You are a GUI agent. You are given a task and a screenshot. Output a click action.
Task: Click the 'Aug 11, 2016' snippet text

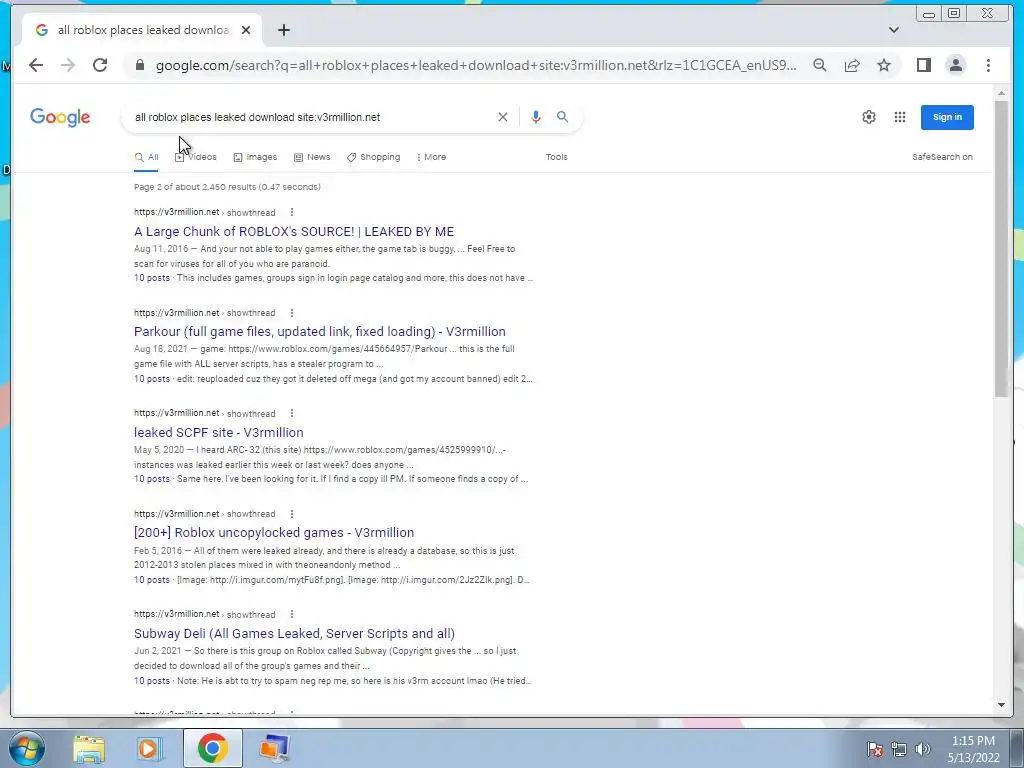161,249
